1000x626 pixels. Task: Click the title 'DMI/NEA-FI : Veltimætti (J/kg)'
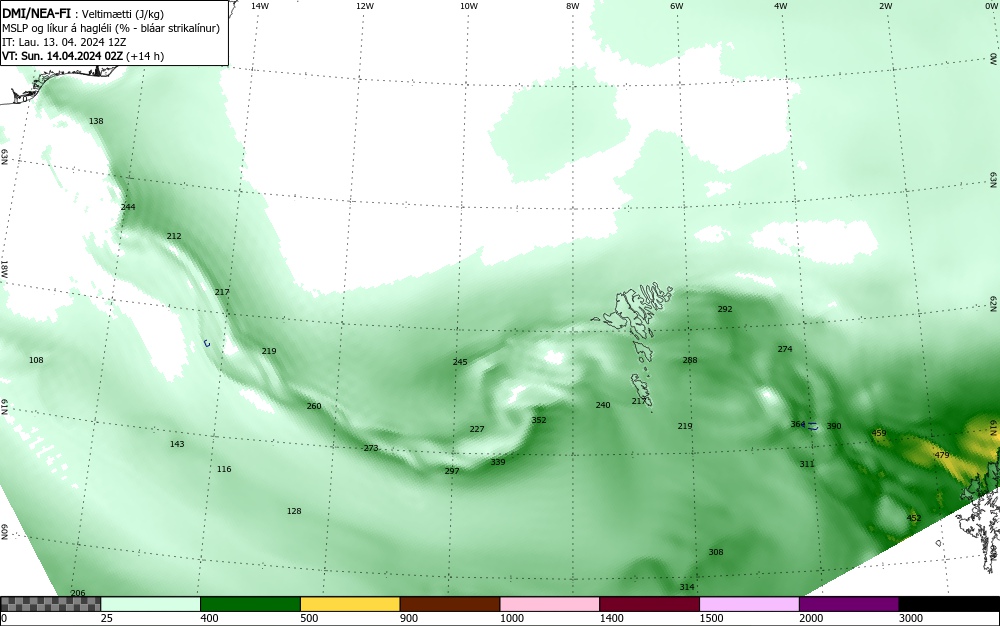pos(83,14)
